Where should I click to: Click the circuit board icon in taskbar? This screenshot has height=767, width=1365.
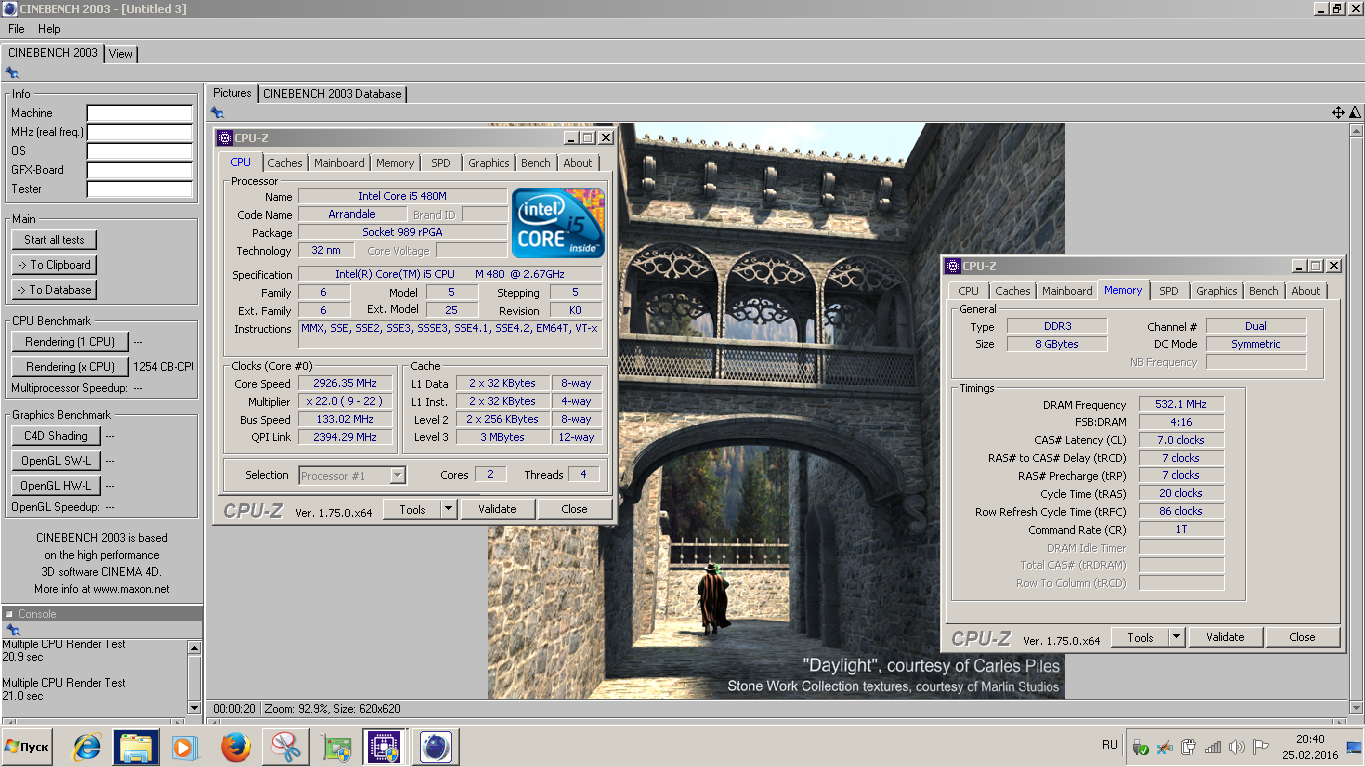point(337,747)
